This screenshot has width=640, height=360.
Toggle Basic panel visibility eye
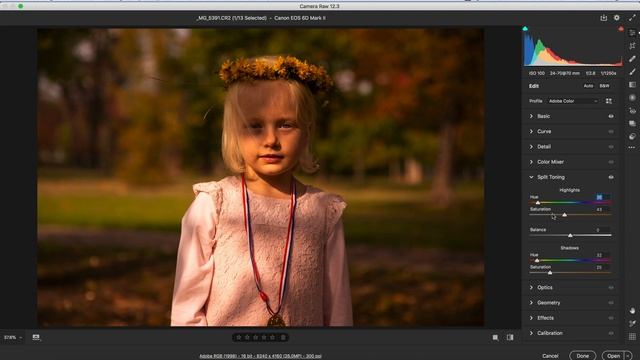(611, 116)
